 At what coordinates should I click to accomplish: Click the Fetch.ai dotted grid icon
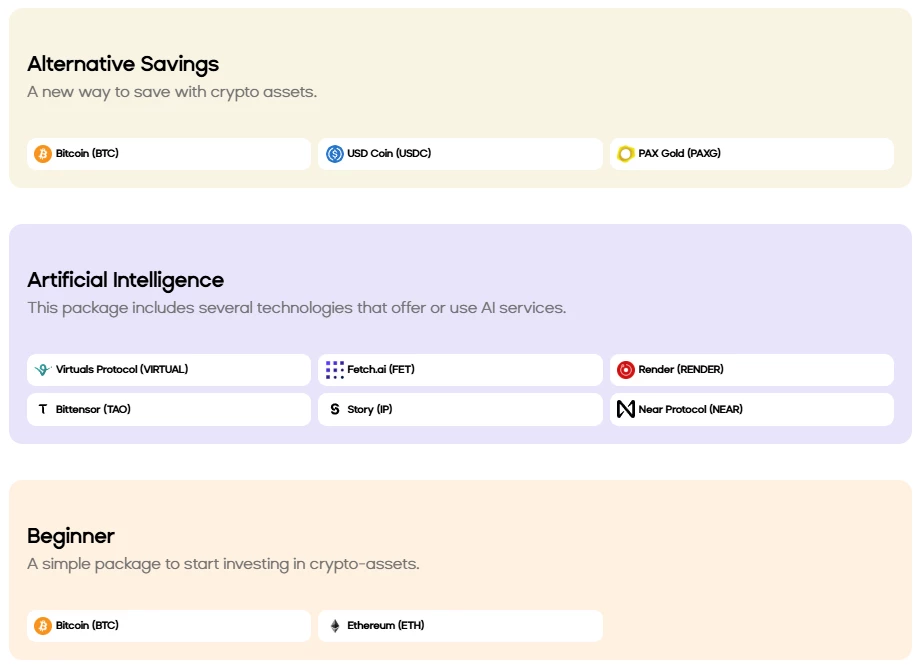point(334,370)
